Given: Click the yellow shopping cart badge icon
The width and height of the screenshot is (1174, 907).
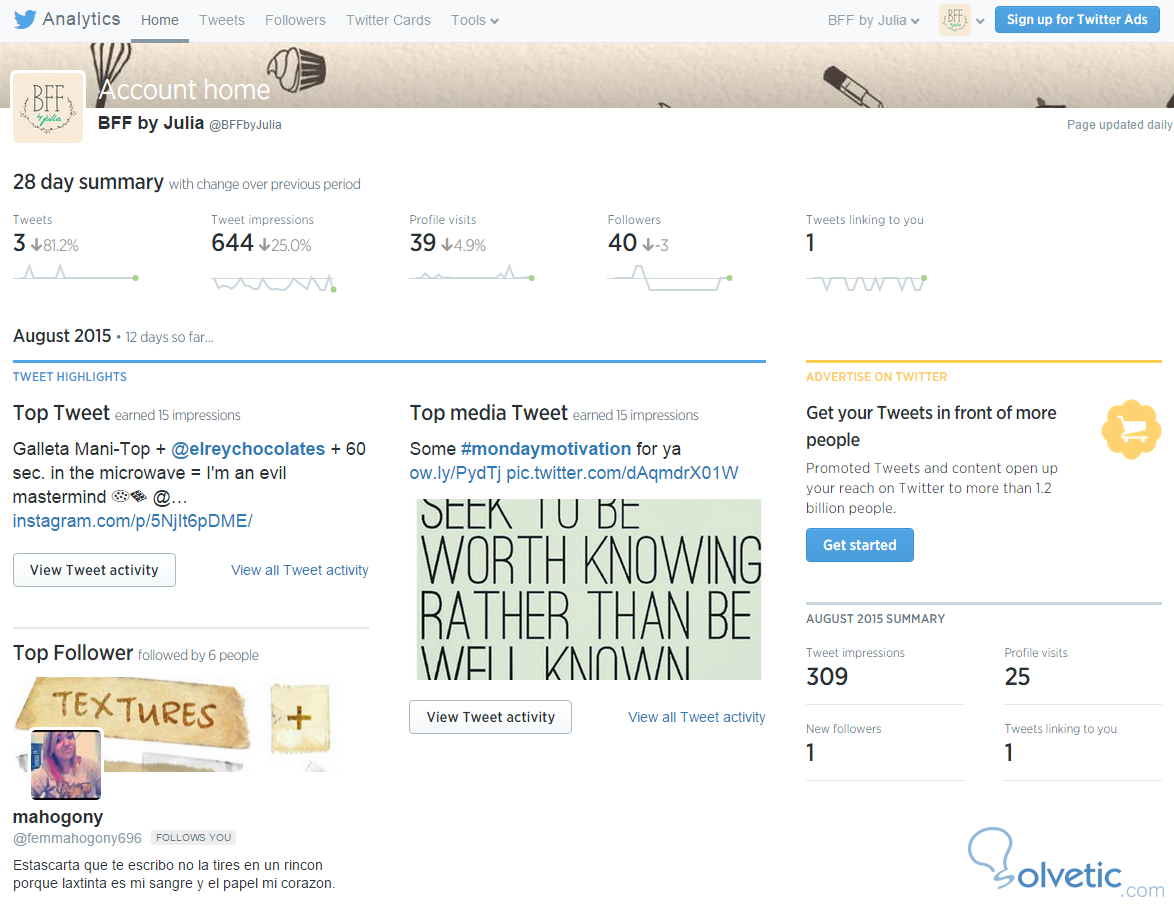Looking at the screenshot, I should pyautogui.click(x=1131, y=429).
